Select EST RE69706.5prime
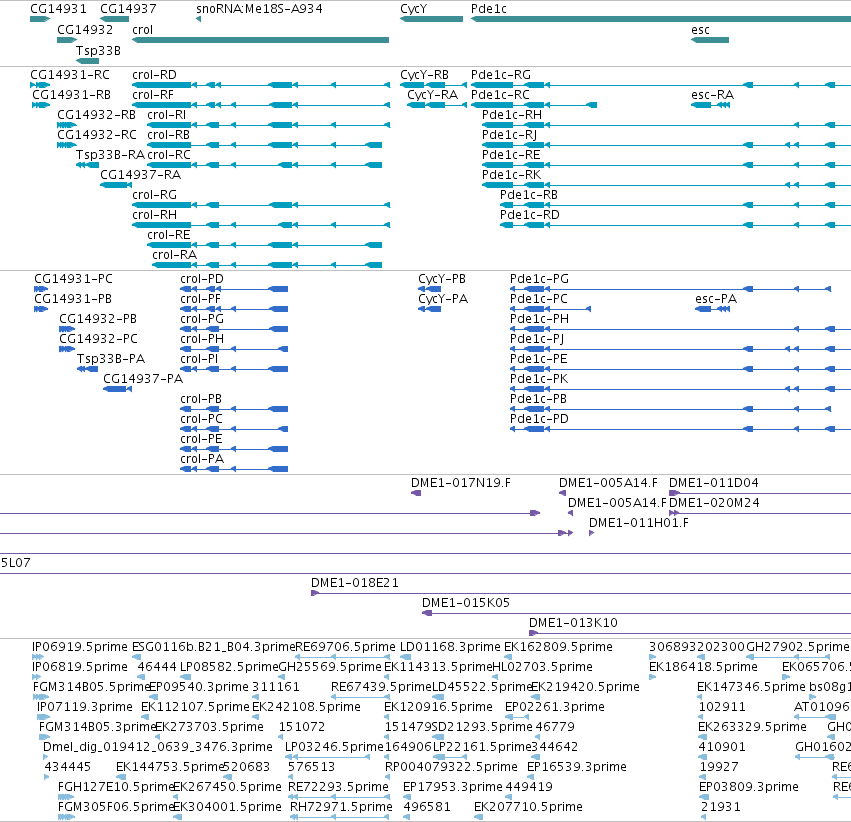Image resolution: width=851 pixels, height=822 pixels. pos(342,657)
